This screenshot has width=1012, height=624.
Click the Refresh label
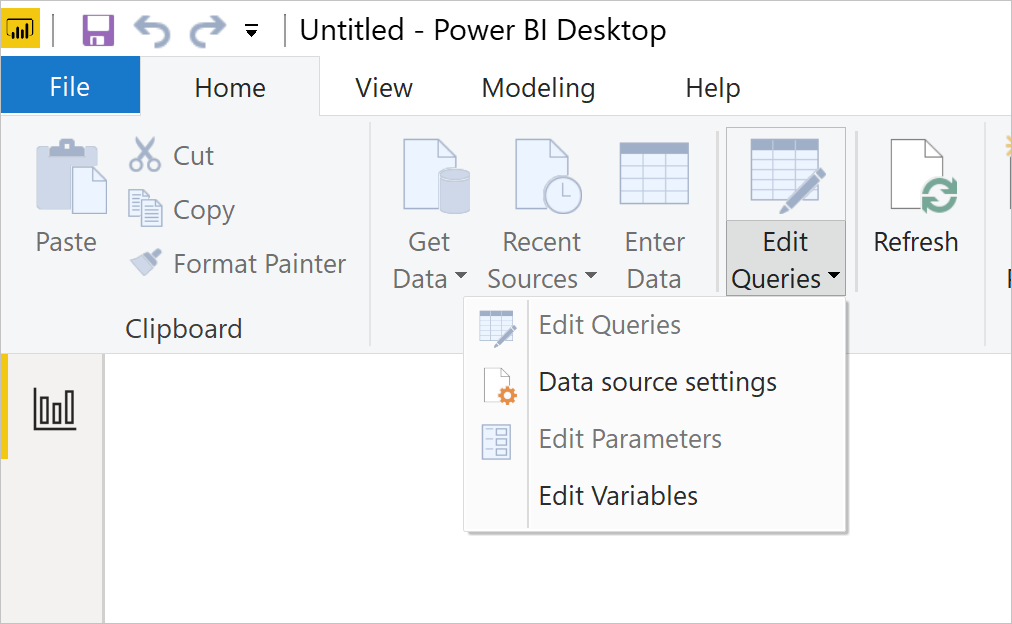pyautogui.click(x=916, y=243)
